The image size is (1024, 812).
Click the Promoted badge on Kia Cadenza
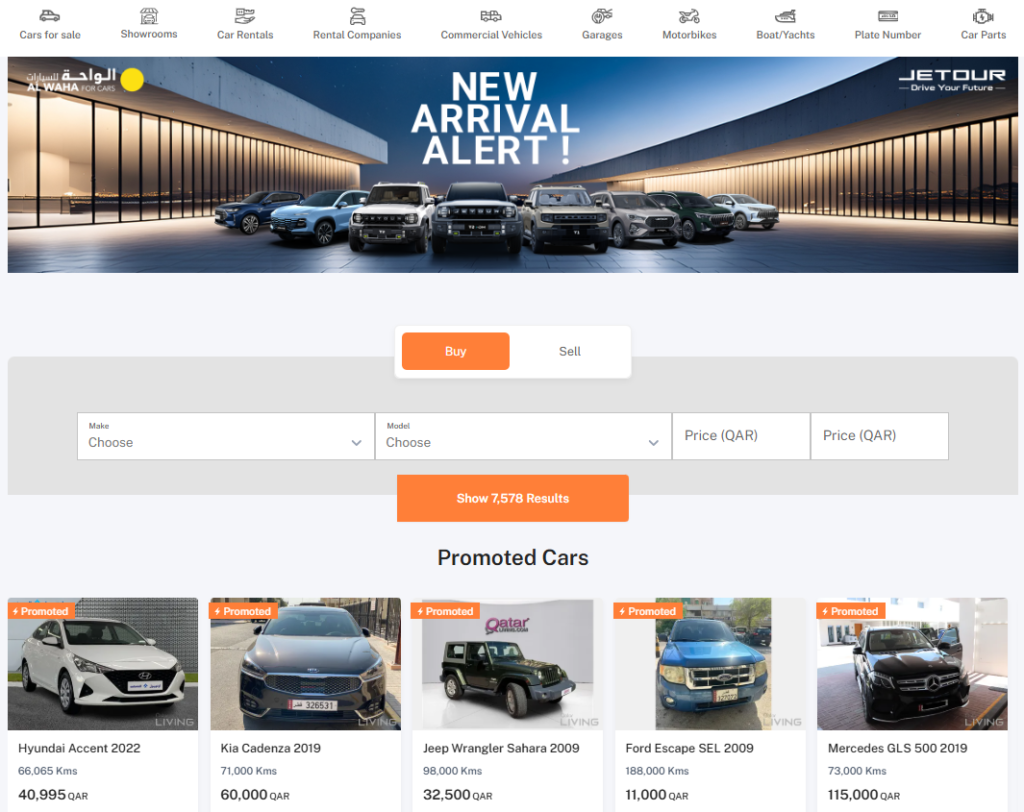244,611
